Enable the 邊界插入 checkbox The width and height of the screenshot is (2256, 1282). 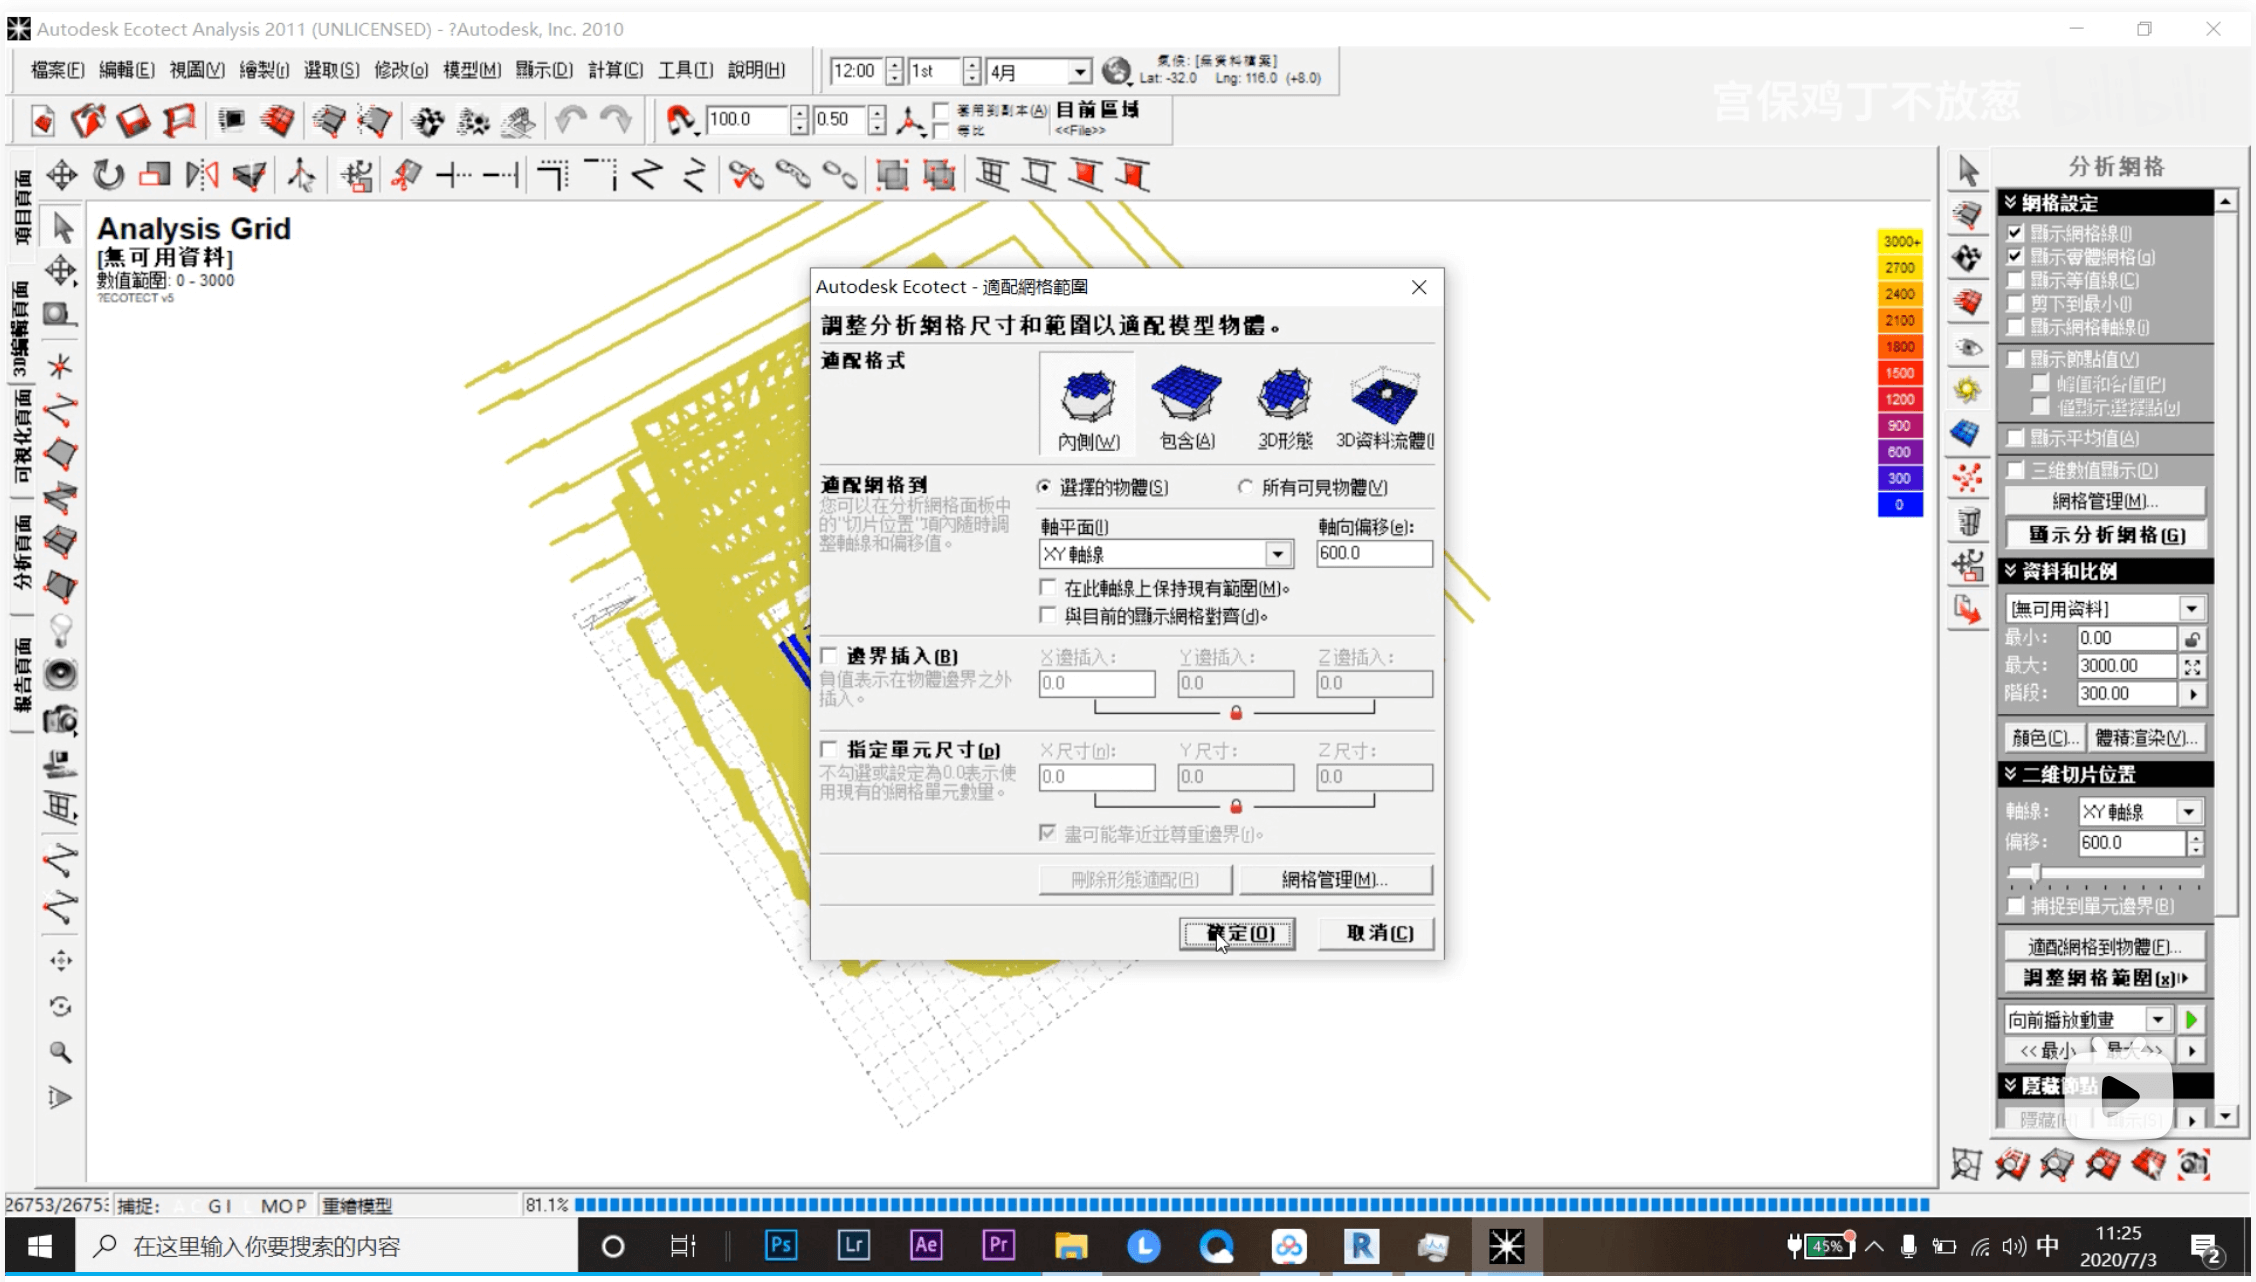(829, 656)
